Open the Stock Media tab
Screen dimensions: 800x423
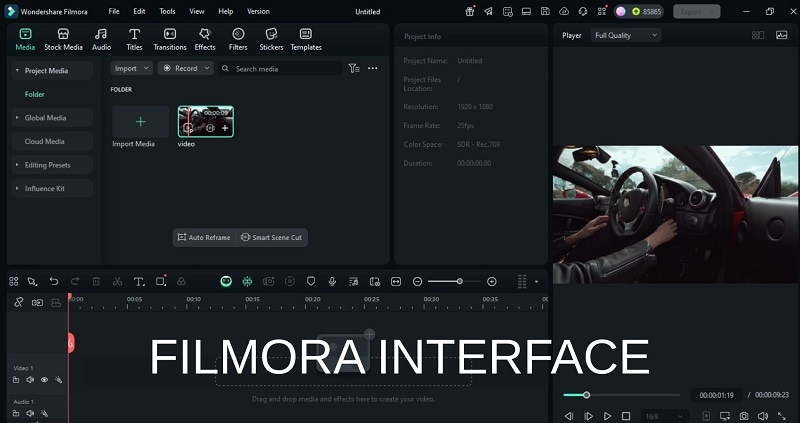click(x=63, y=39)
